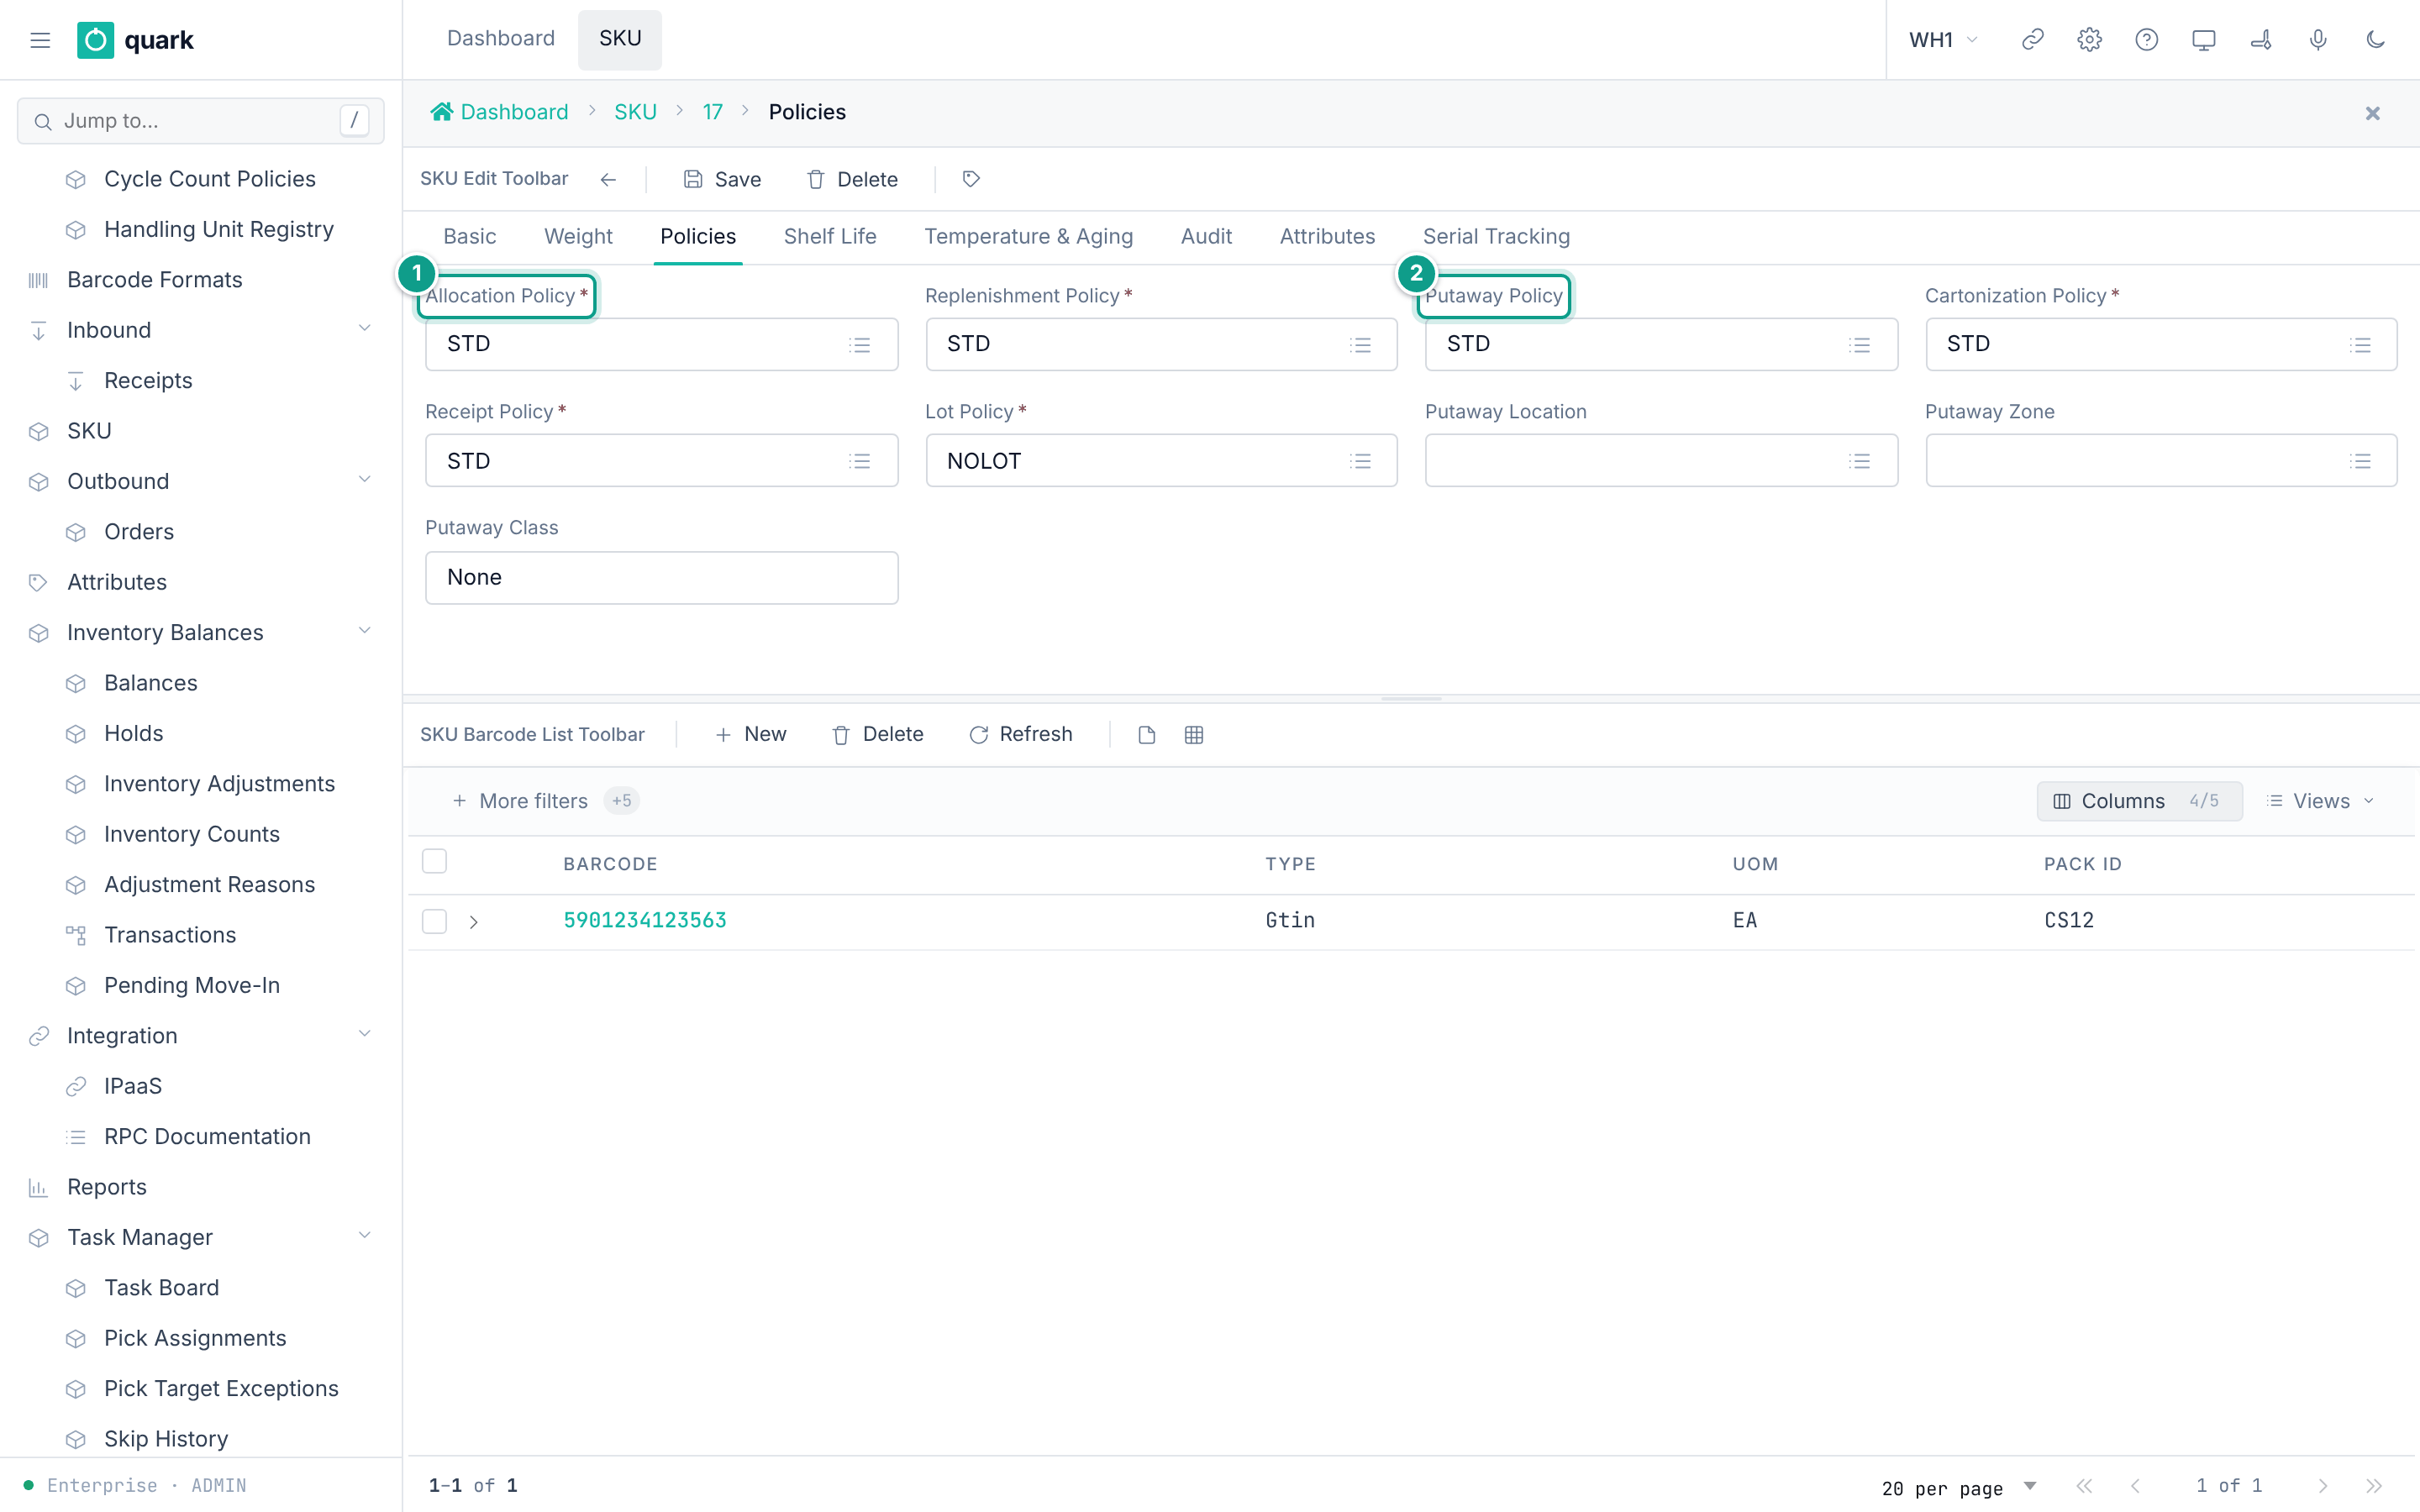Click the grid export icon in barcode toolbar
The image size is (2420, 1512).
[x=1194, y=735]
